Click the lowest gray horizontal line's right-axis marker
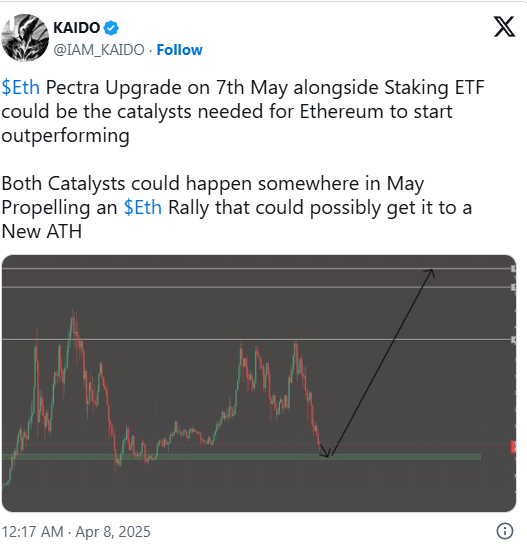Viewport: 527px width, 545px height. tap(513, 340)
